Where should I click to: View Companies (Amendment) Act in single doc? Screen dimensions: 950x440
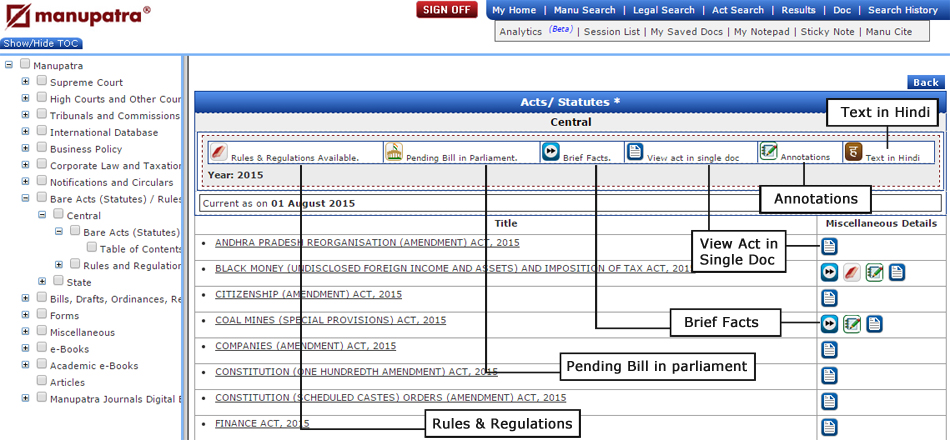829,350
